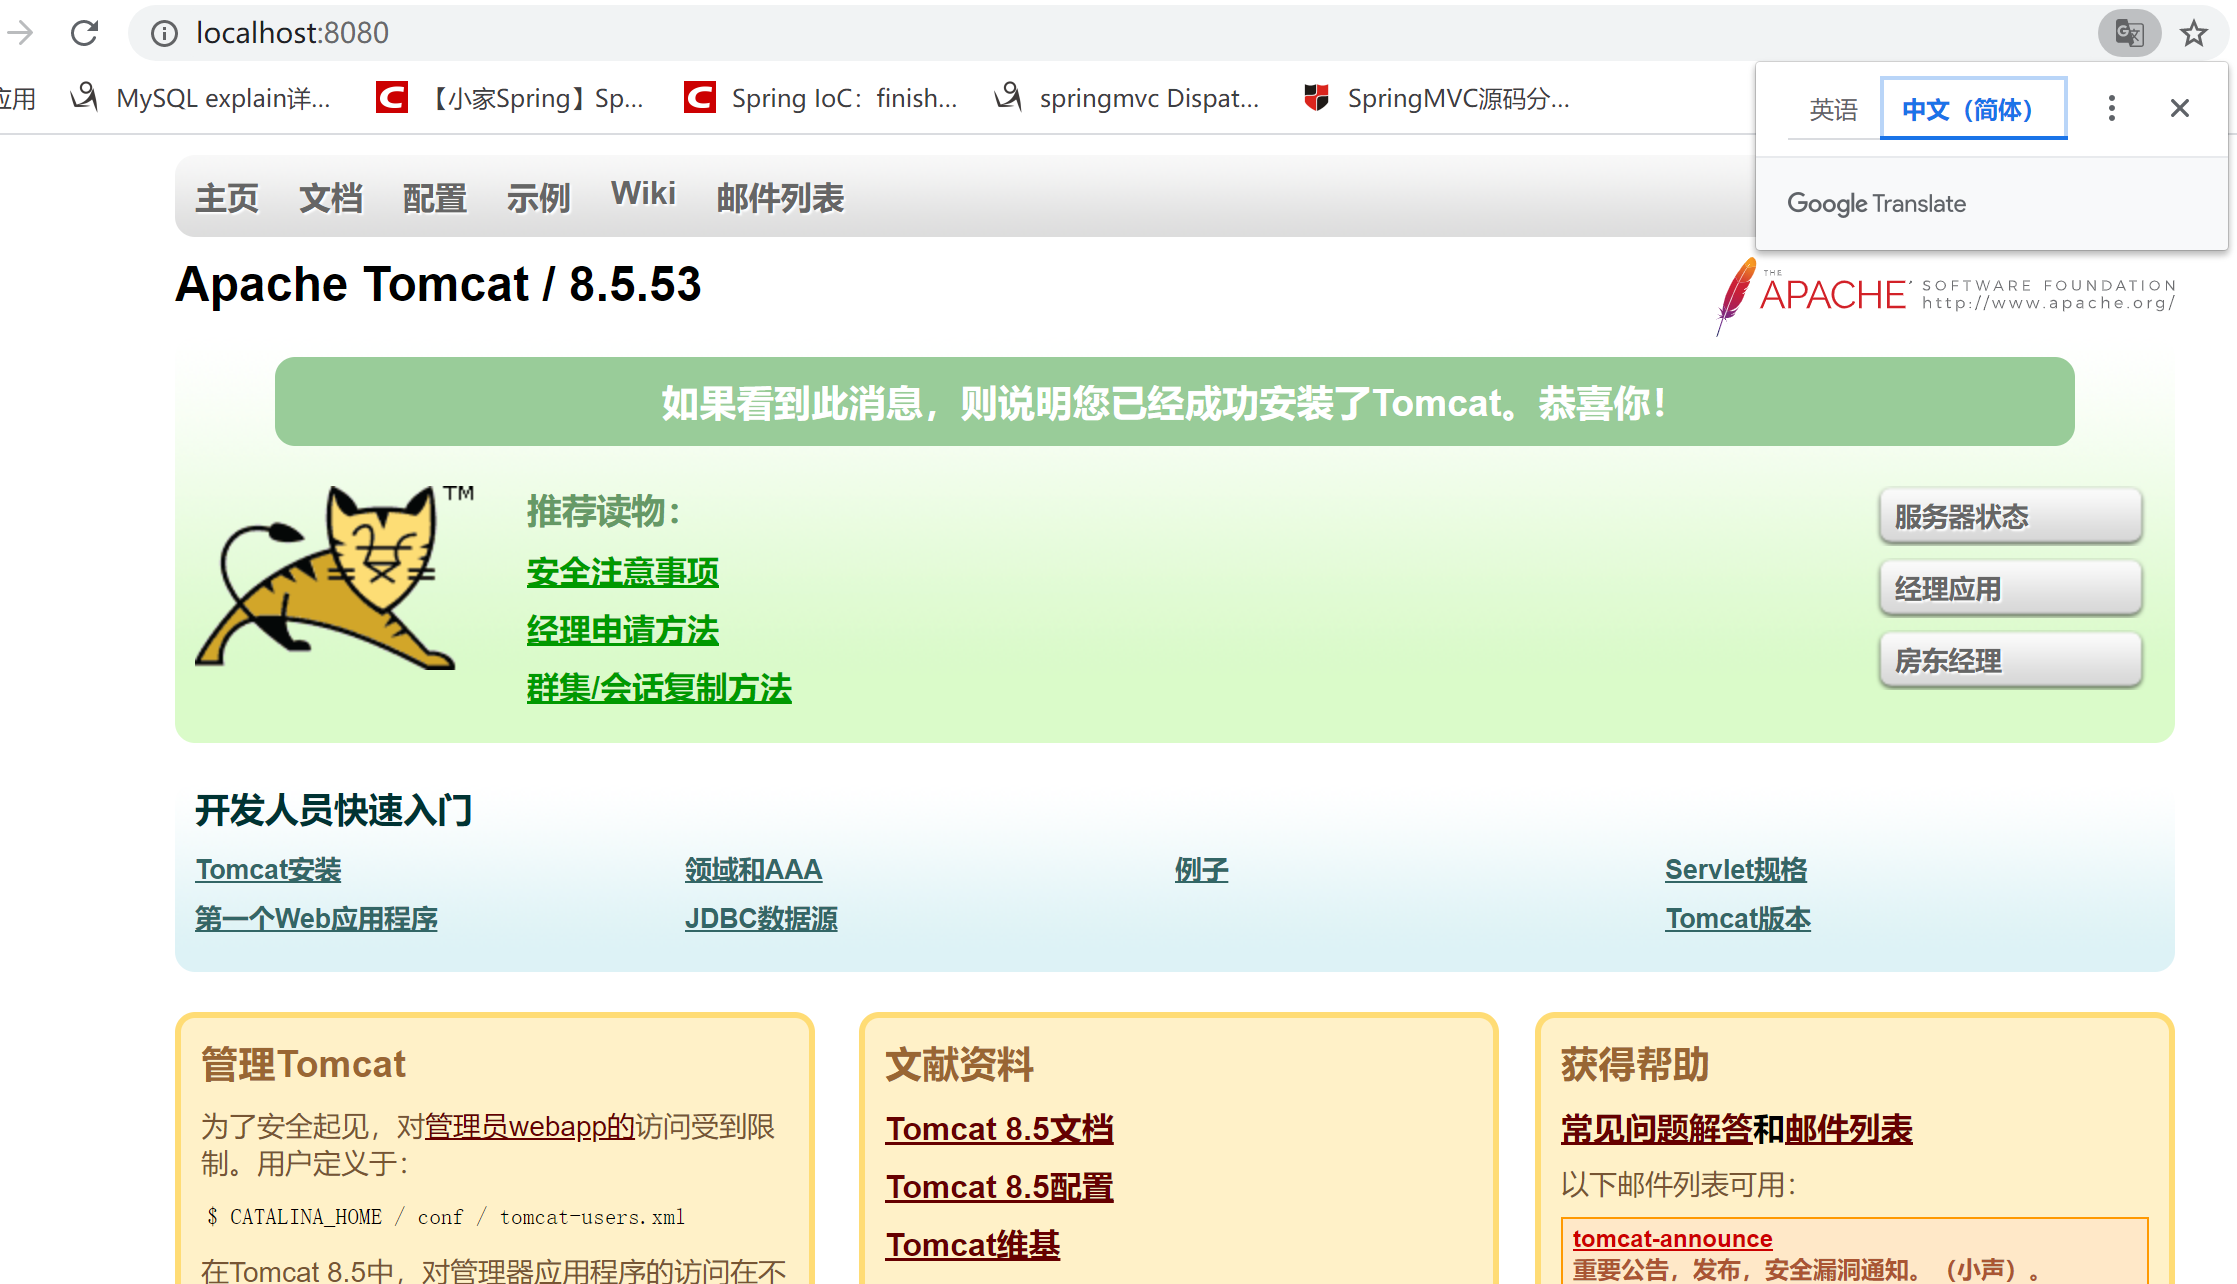Open the site information icon before localhost
This screenshot has height=1284, width=2237.
pyautogui.click(x=164, y=33)
